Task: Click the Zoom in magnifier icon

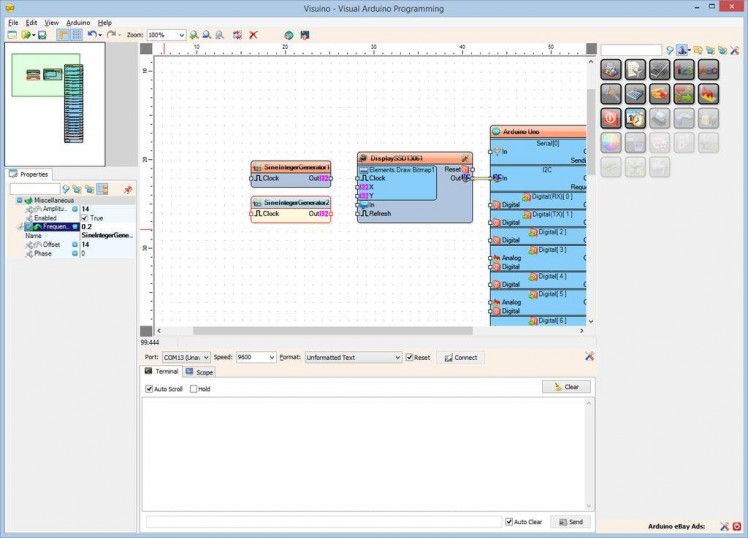Action: point(194,35)
